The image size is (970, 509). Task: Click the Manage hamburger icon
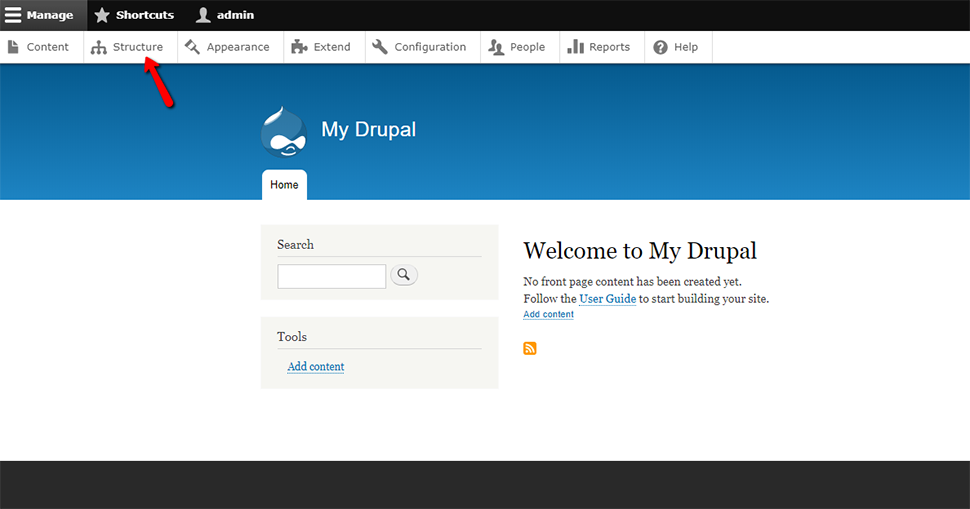13,15
